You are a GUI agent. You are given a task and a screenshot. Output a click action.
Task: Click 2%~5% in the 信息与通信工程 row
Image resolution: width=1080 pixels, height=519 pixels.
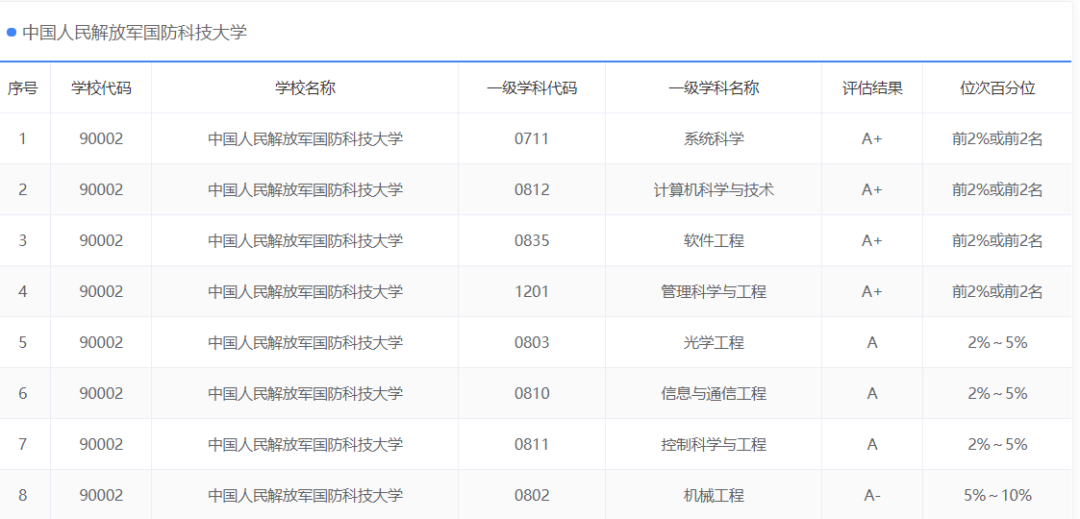point(997,394)
